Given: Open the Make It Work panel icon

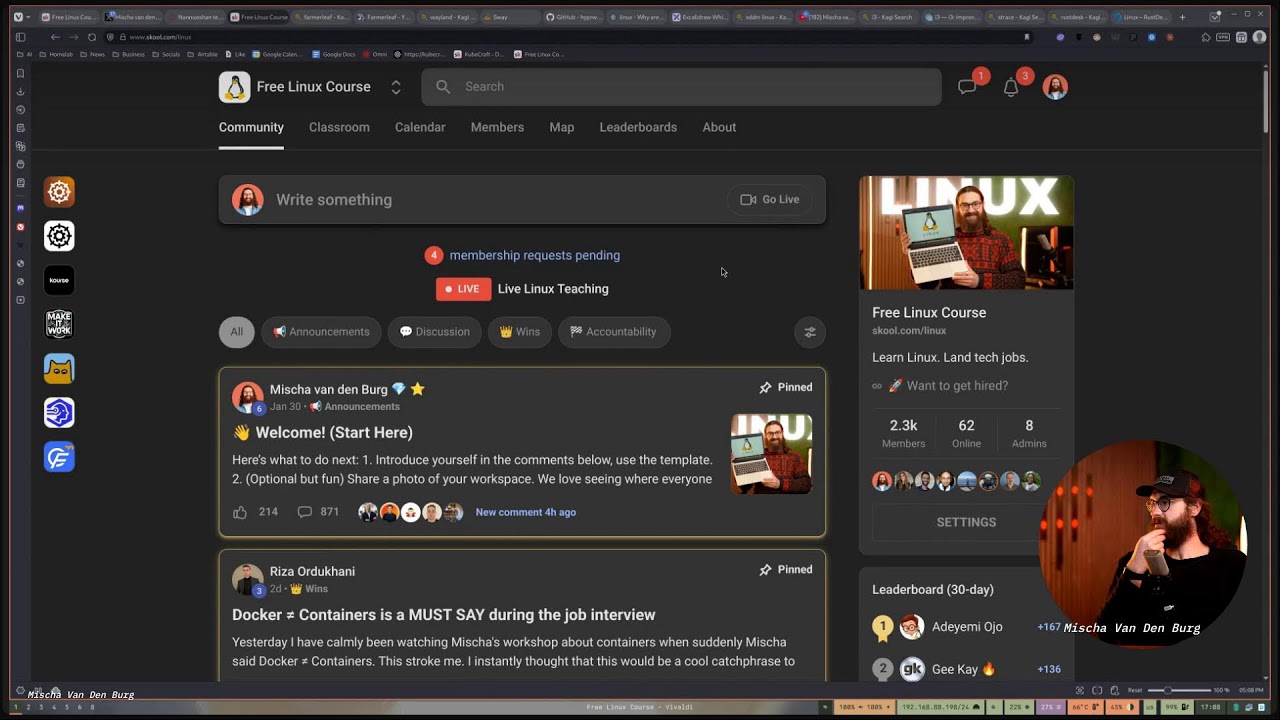Looking at the screenshot, I should tap(59, 324).
